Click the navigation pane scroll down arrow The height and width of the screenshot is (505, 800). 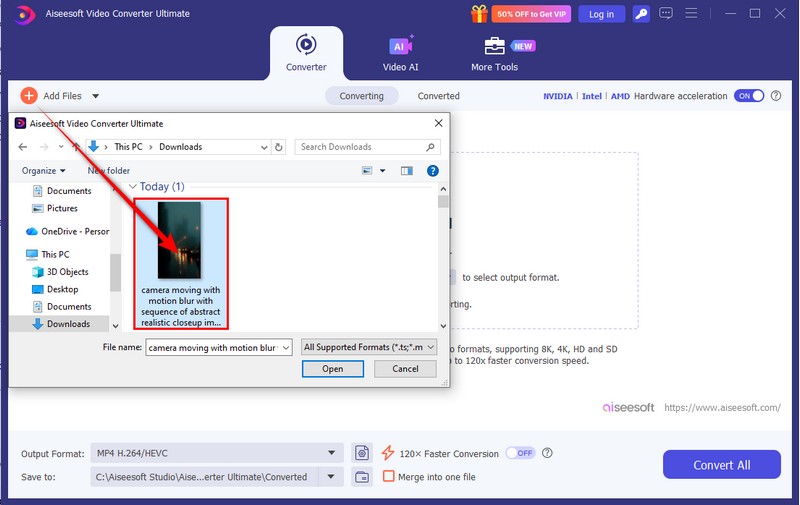(115, 326)
